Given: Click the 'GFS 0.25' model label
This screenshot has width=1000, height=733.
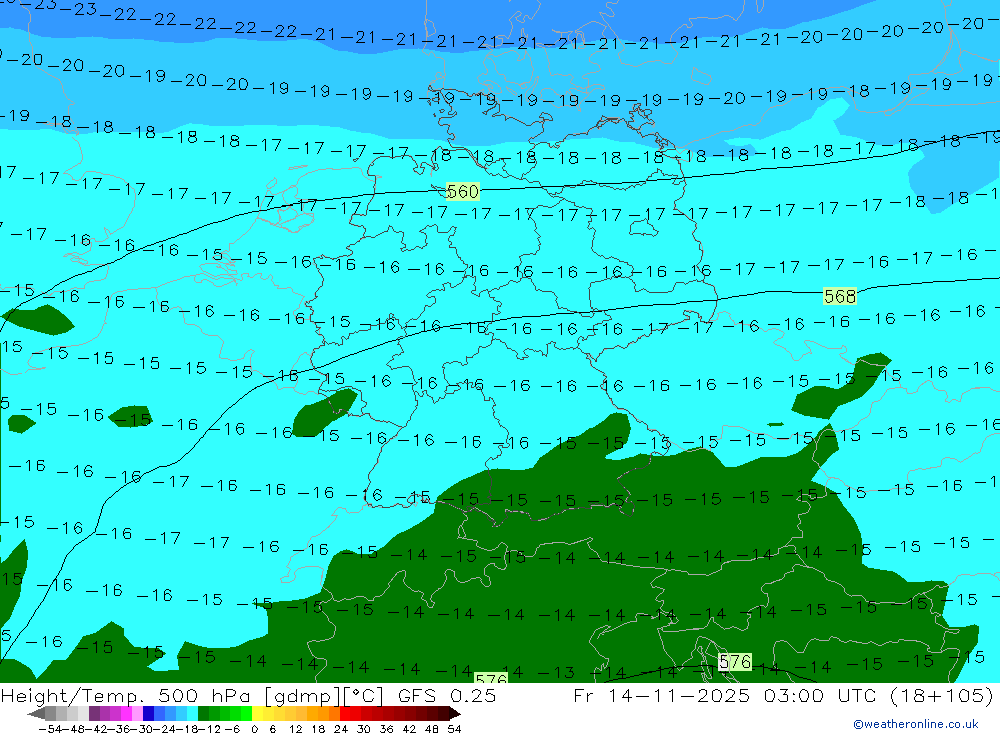Looking at the screenshot, I should [446, 695].
